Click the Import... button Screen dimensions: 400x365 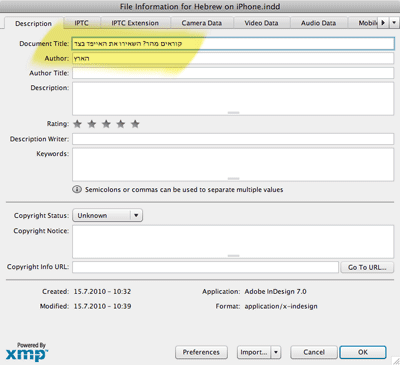click(254, 352)
